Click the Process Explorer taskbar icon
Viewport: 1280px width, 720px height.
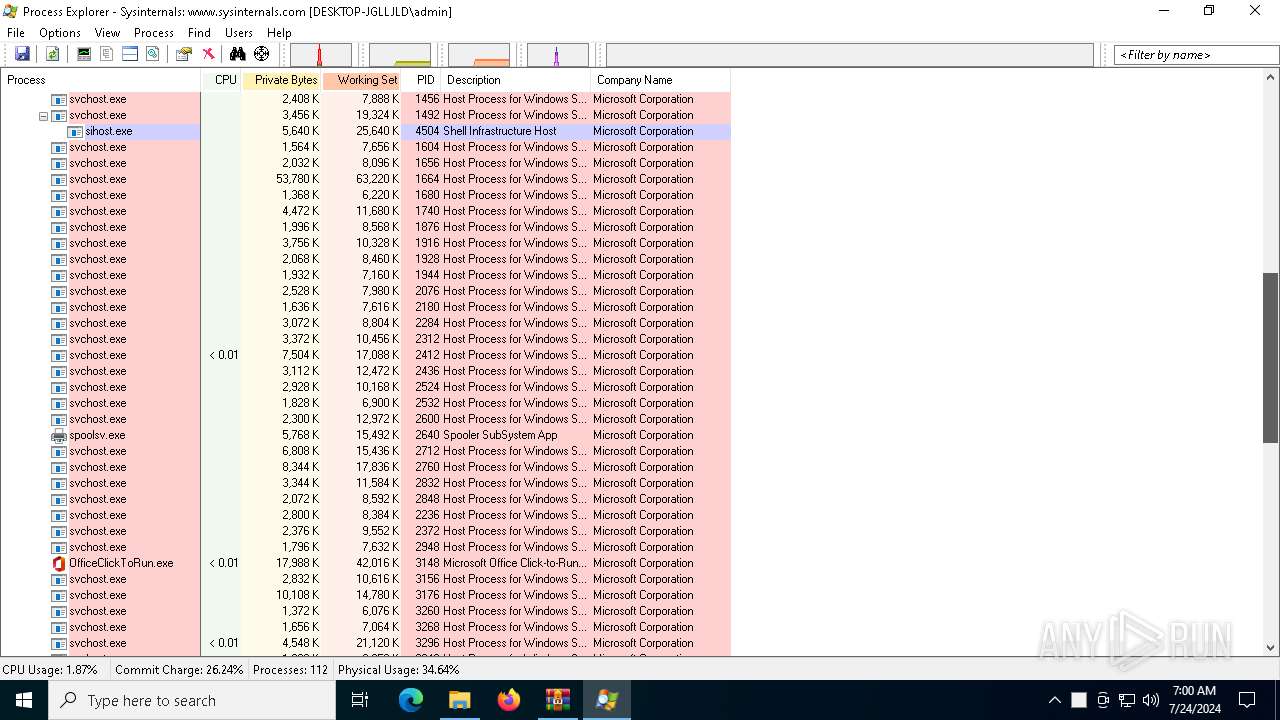tap(607, 700)
